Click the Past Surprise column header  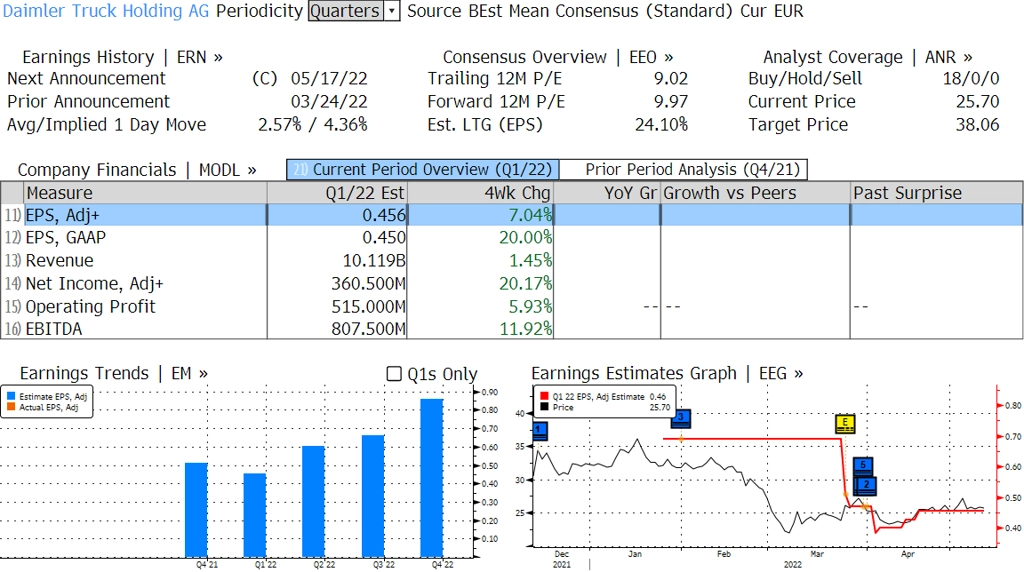click(936, 193)
